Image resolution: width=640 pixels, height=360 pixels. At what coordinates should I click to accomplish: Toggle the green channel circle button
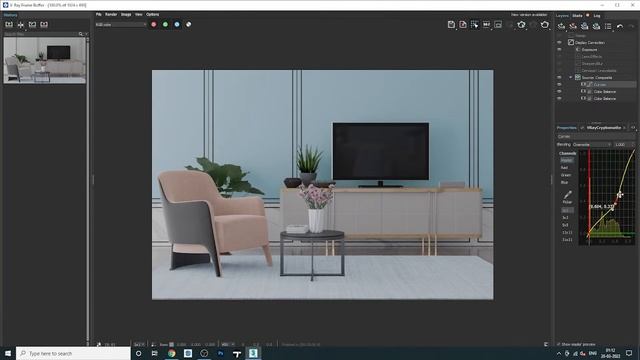tap(165, 24)
